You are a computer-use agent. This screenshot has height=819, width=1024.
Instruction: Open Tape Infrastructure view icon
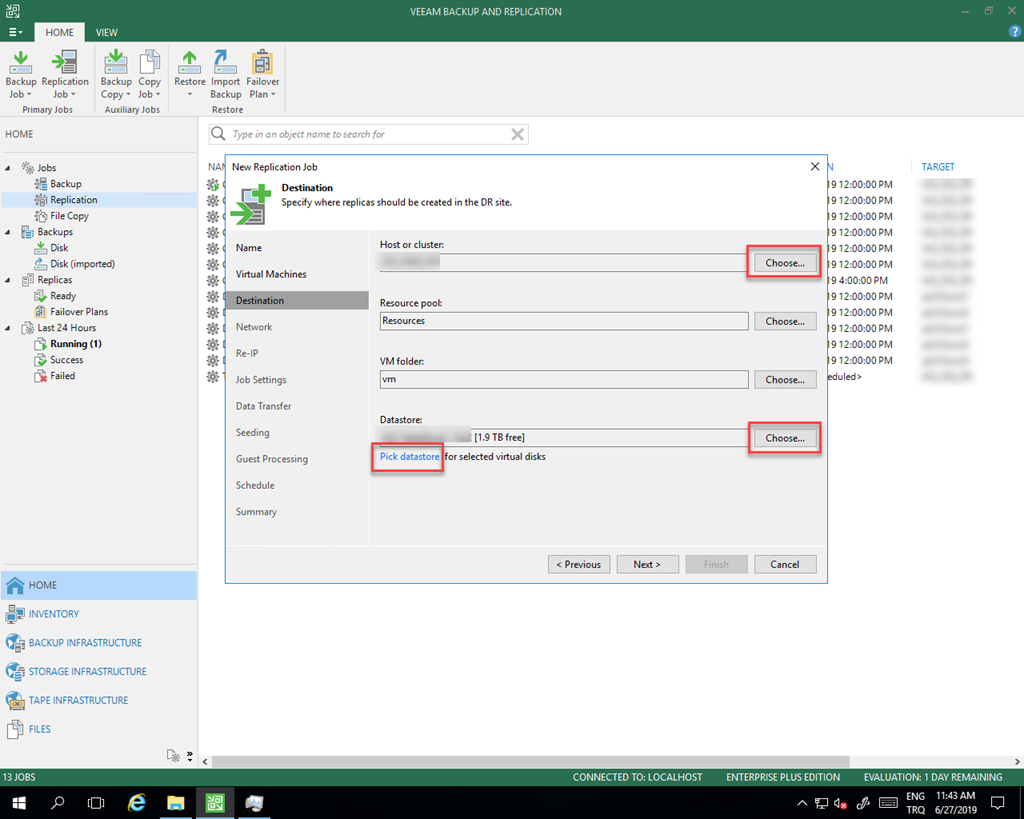[x=14, y=700]
